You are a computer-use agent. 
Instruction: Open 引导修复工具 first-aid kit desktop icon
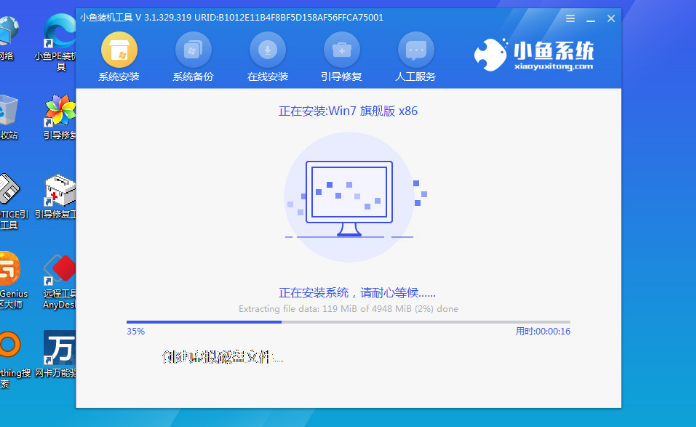coord(59,195)
